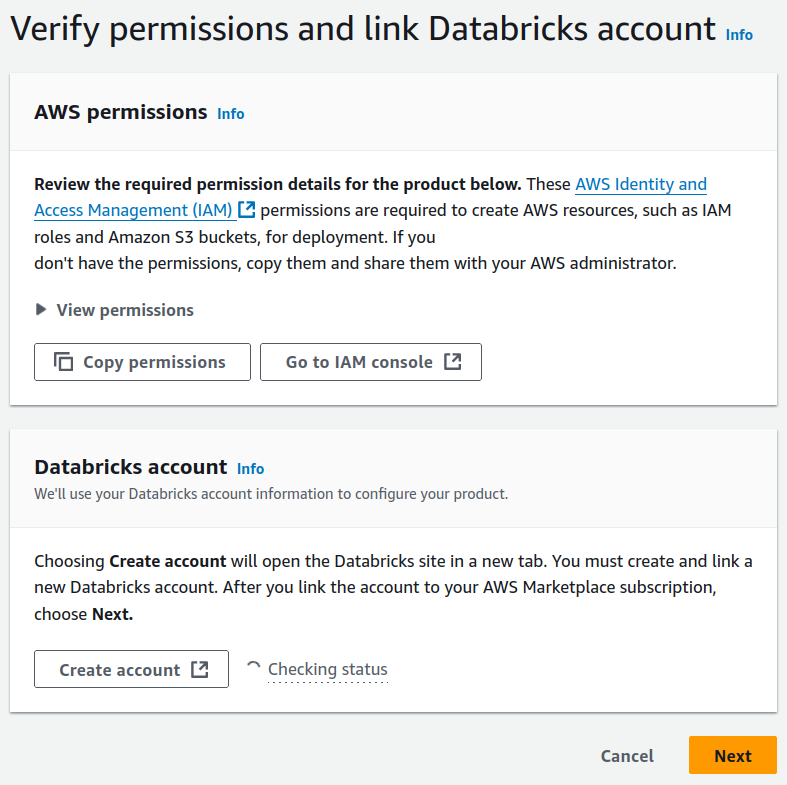Open Info beside the page title
Viewport: 787px width, 785px height.
[739, 34]
